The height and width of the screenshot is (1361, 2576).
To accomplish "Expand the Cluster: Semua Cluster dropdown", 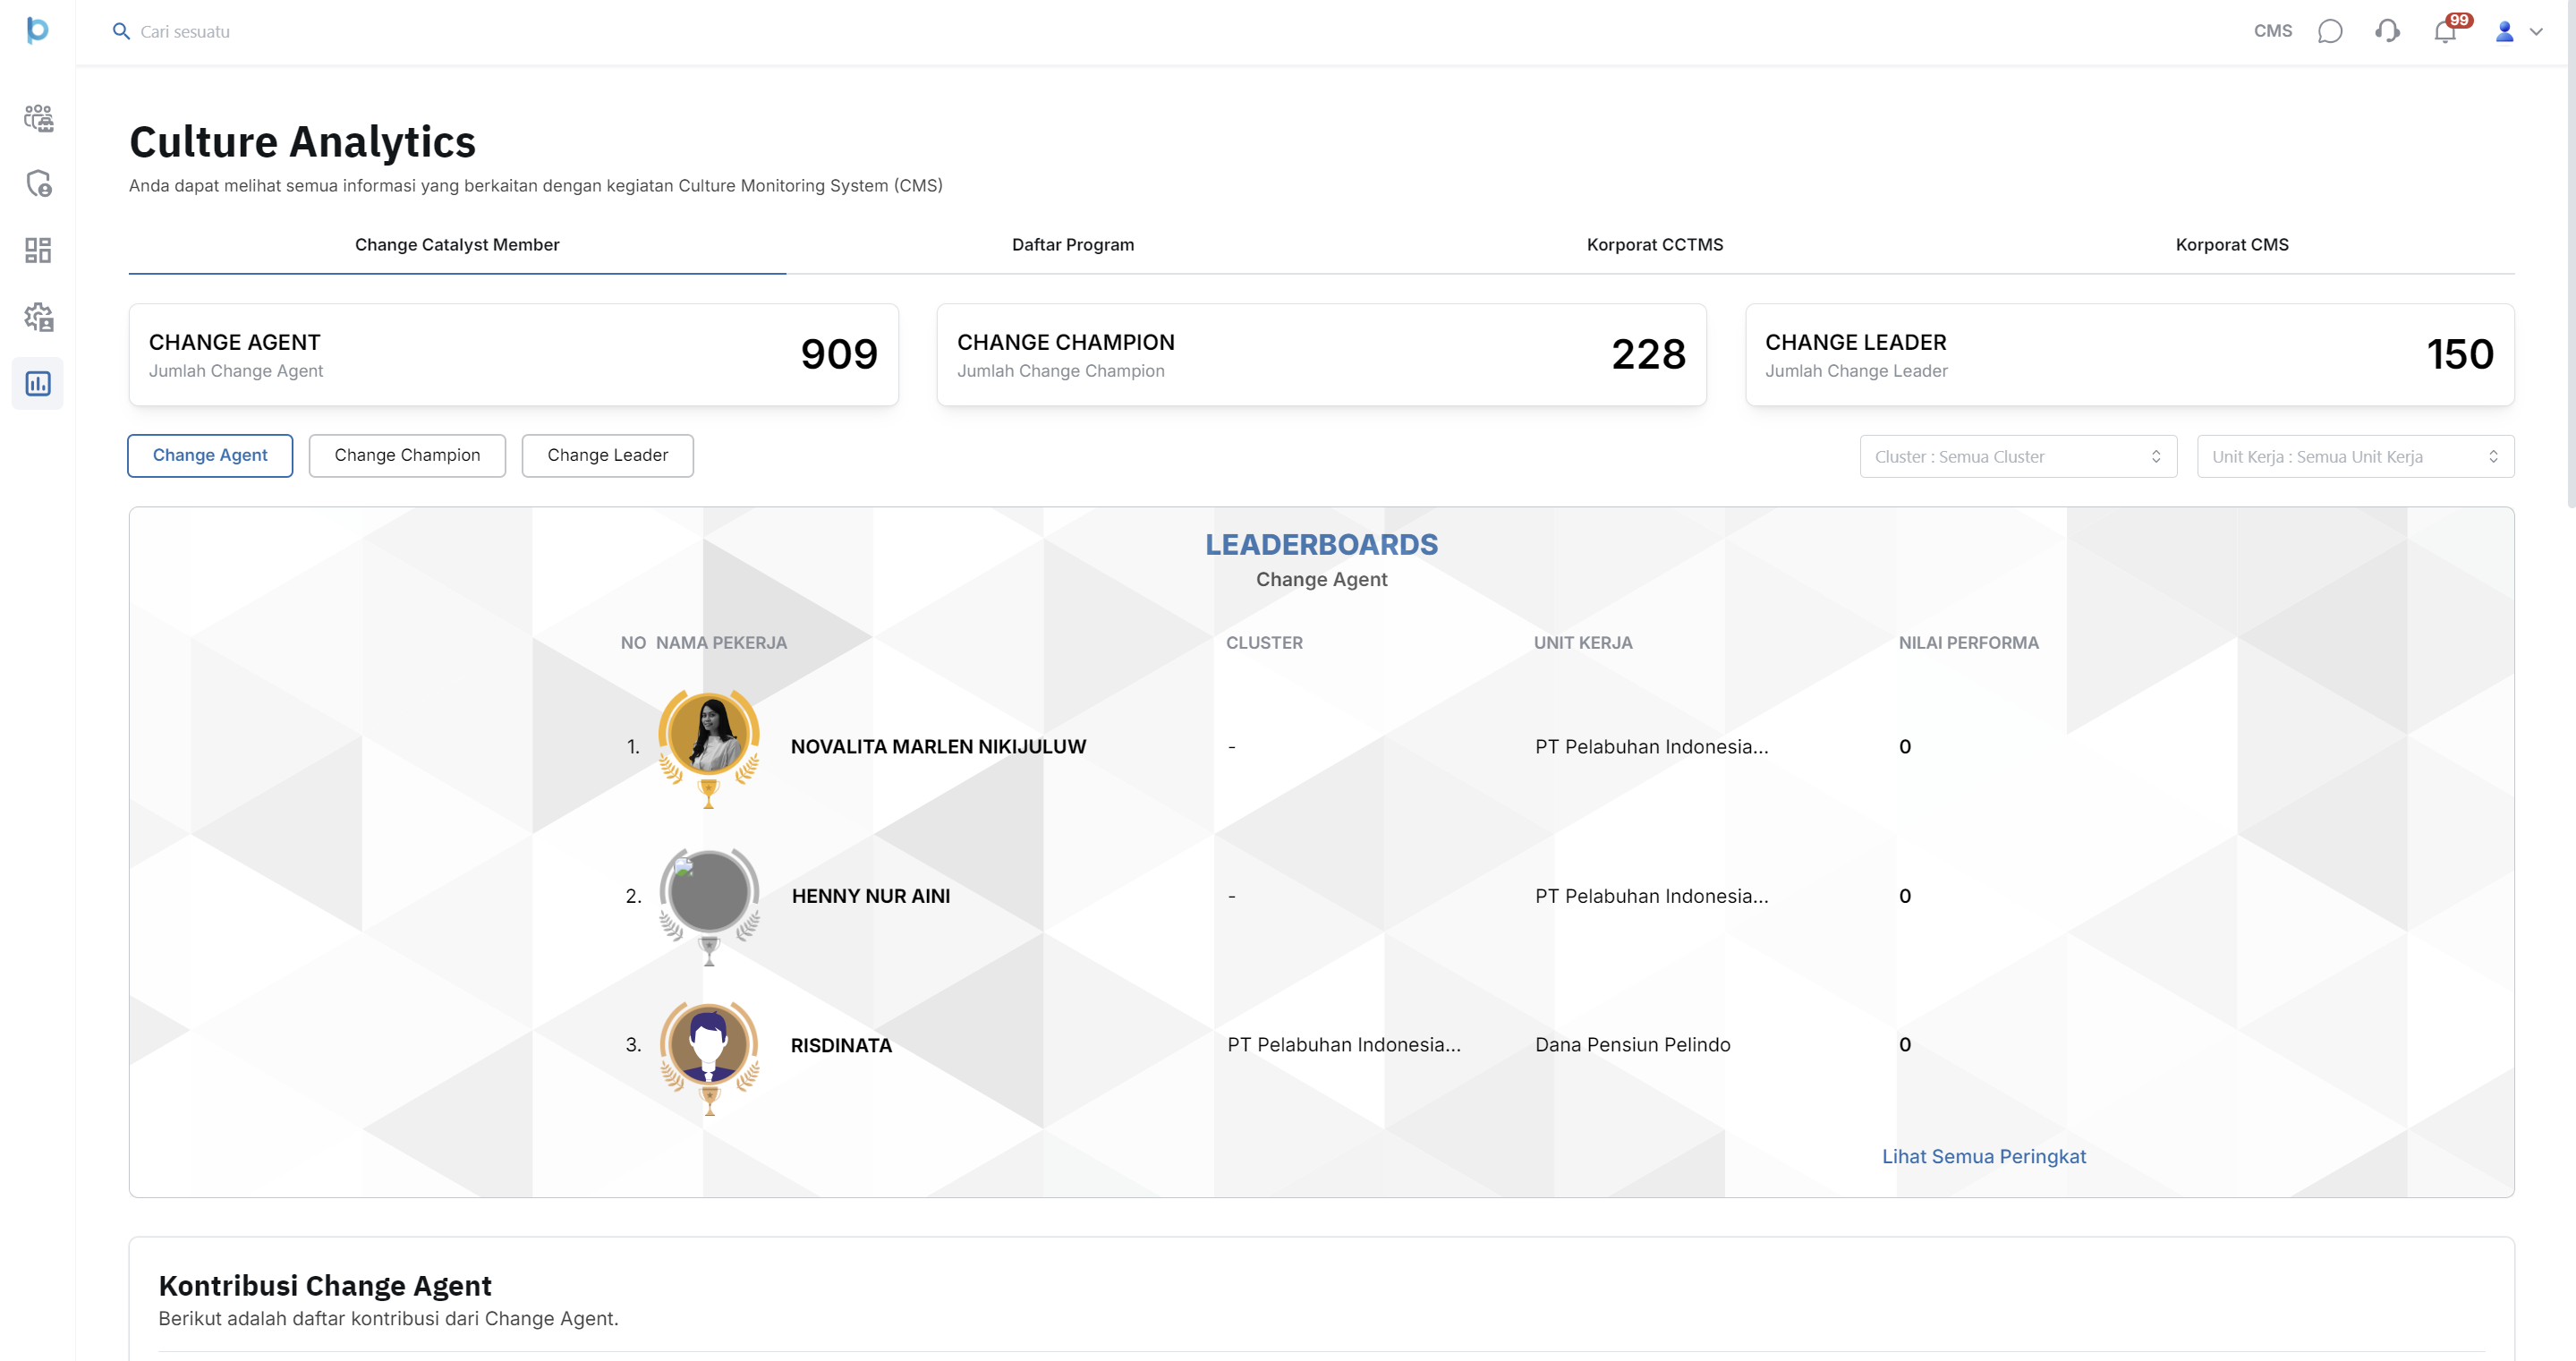I will pyautogui.click(x=2017, y=456).
